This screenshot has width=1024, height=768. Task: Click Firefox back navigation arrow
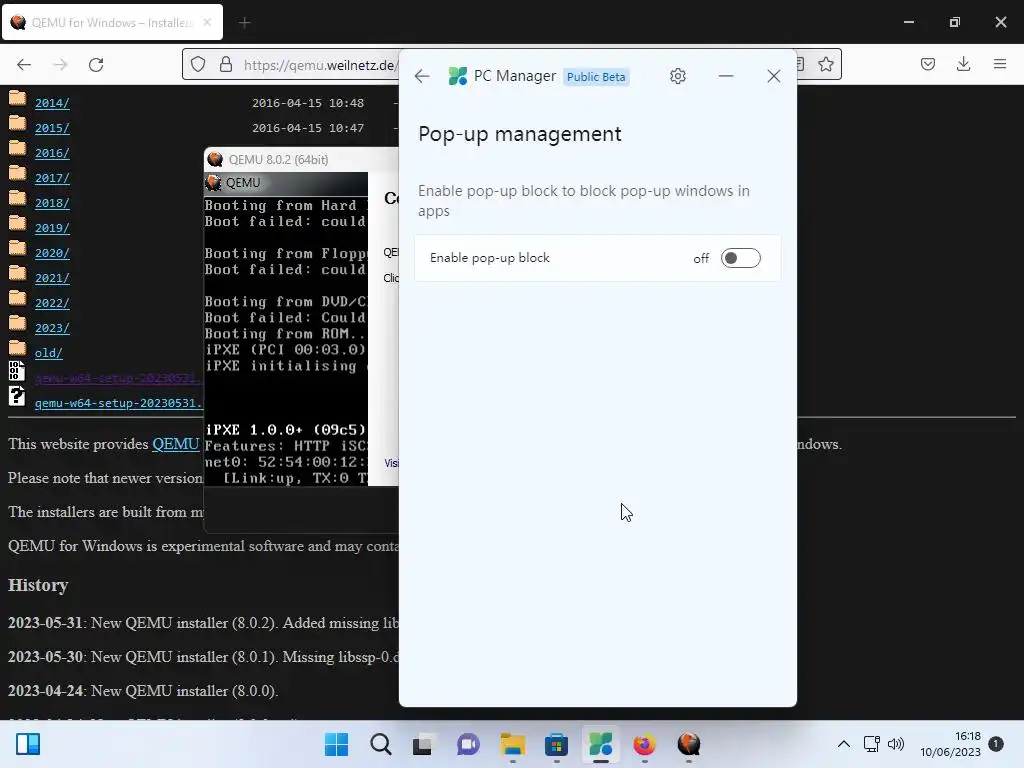point(24,64)
